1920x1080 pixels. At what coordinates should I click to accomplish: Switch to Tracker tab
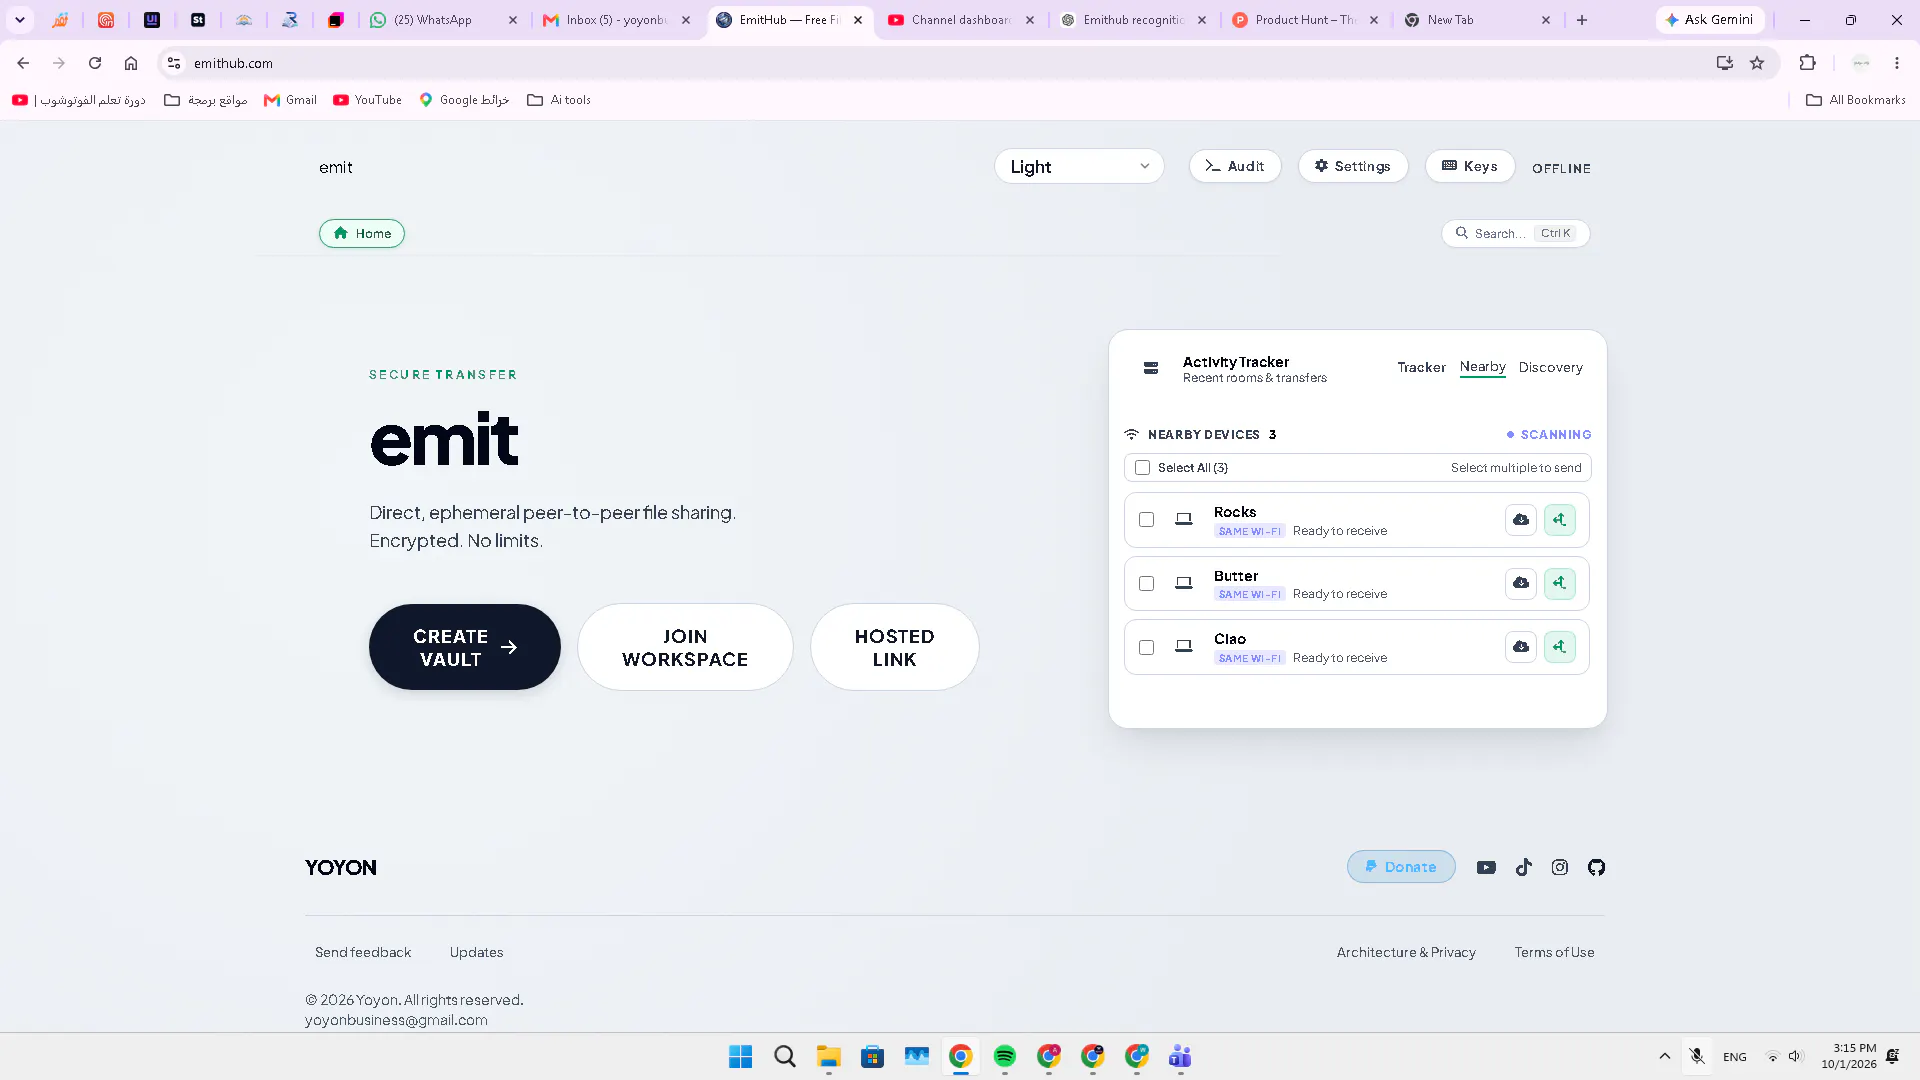pos(1421,368)
